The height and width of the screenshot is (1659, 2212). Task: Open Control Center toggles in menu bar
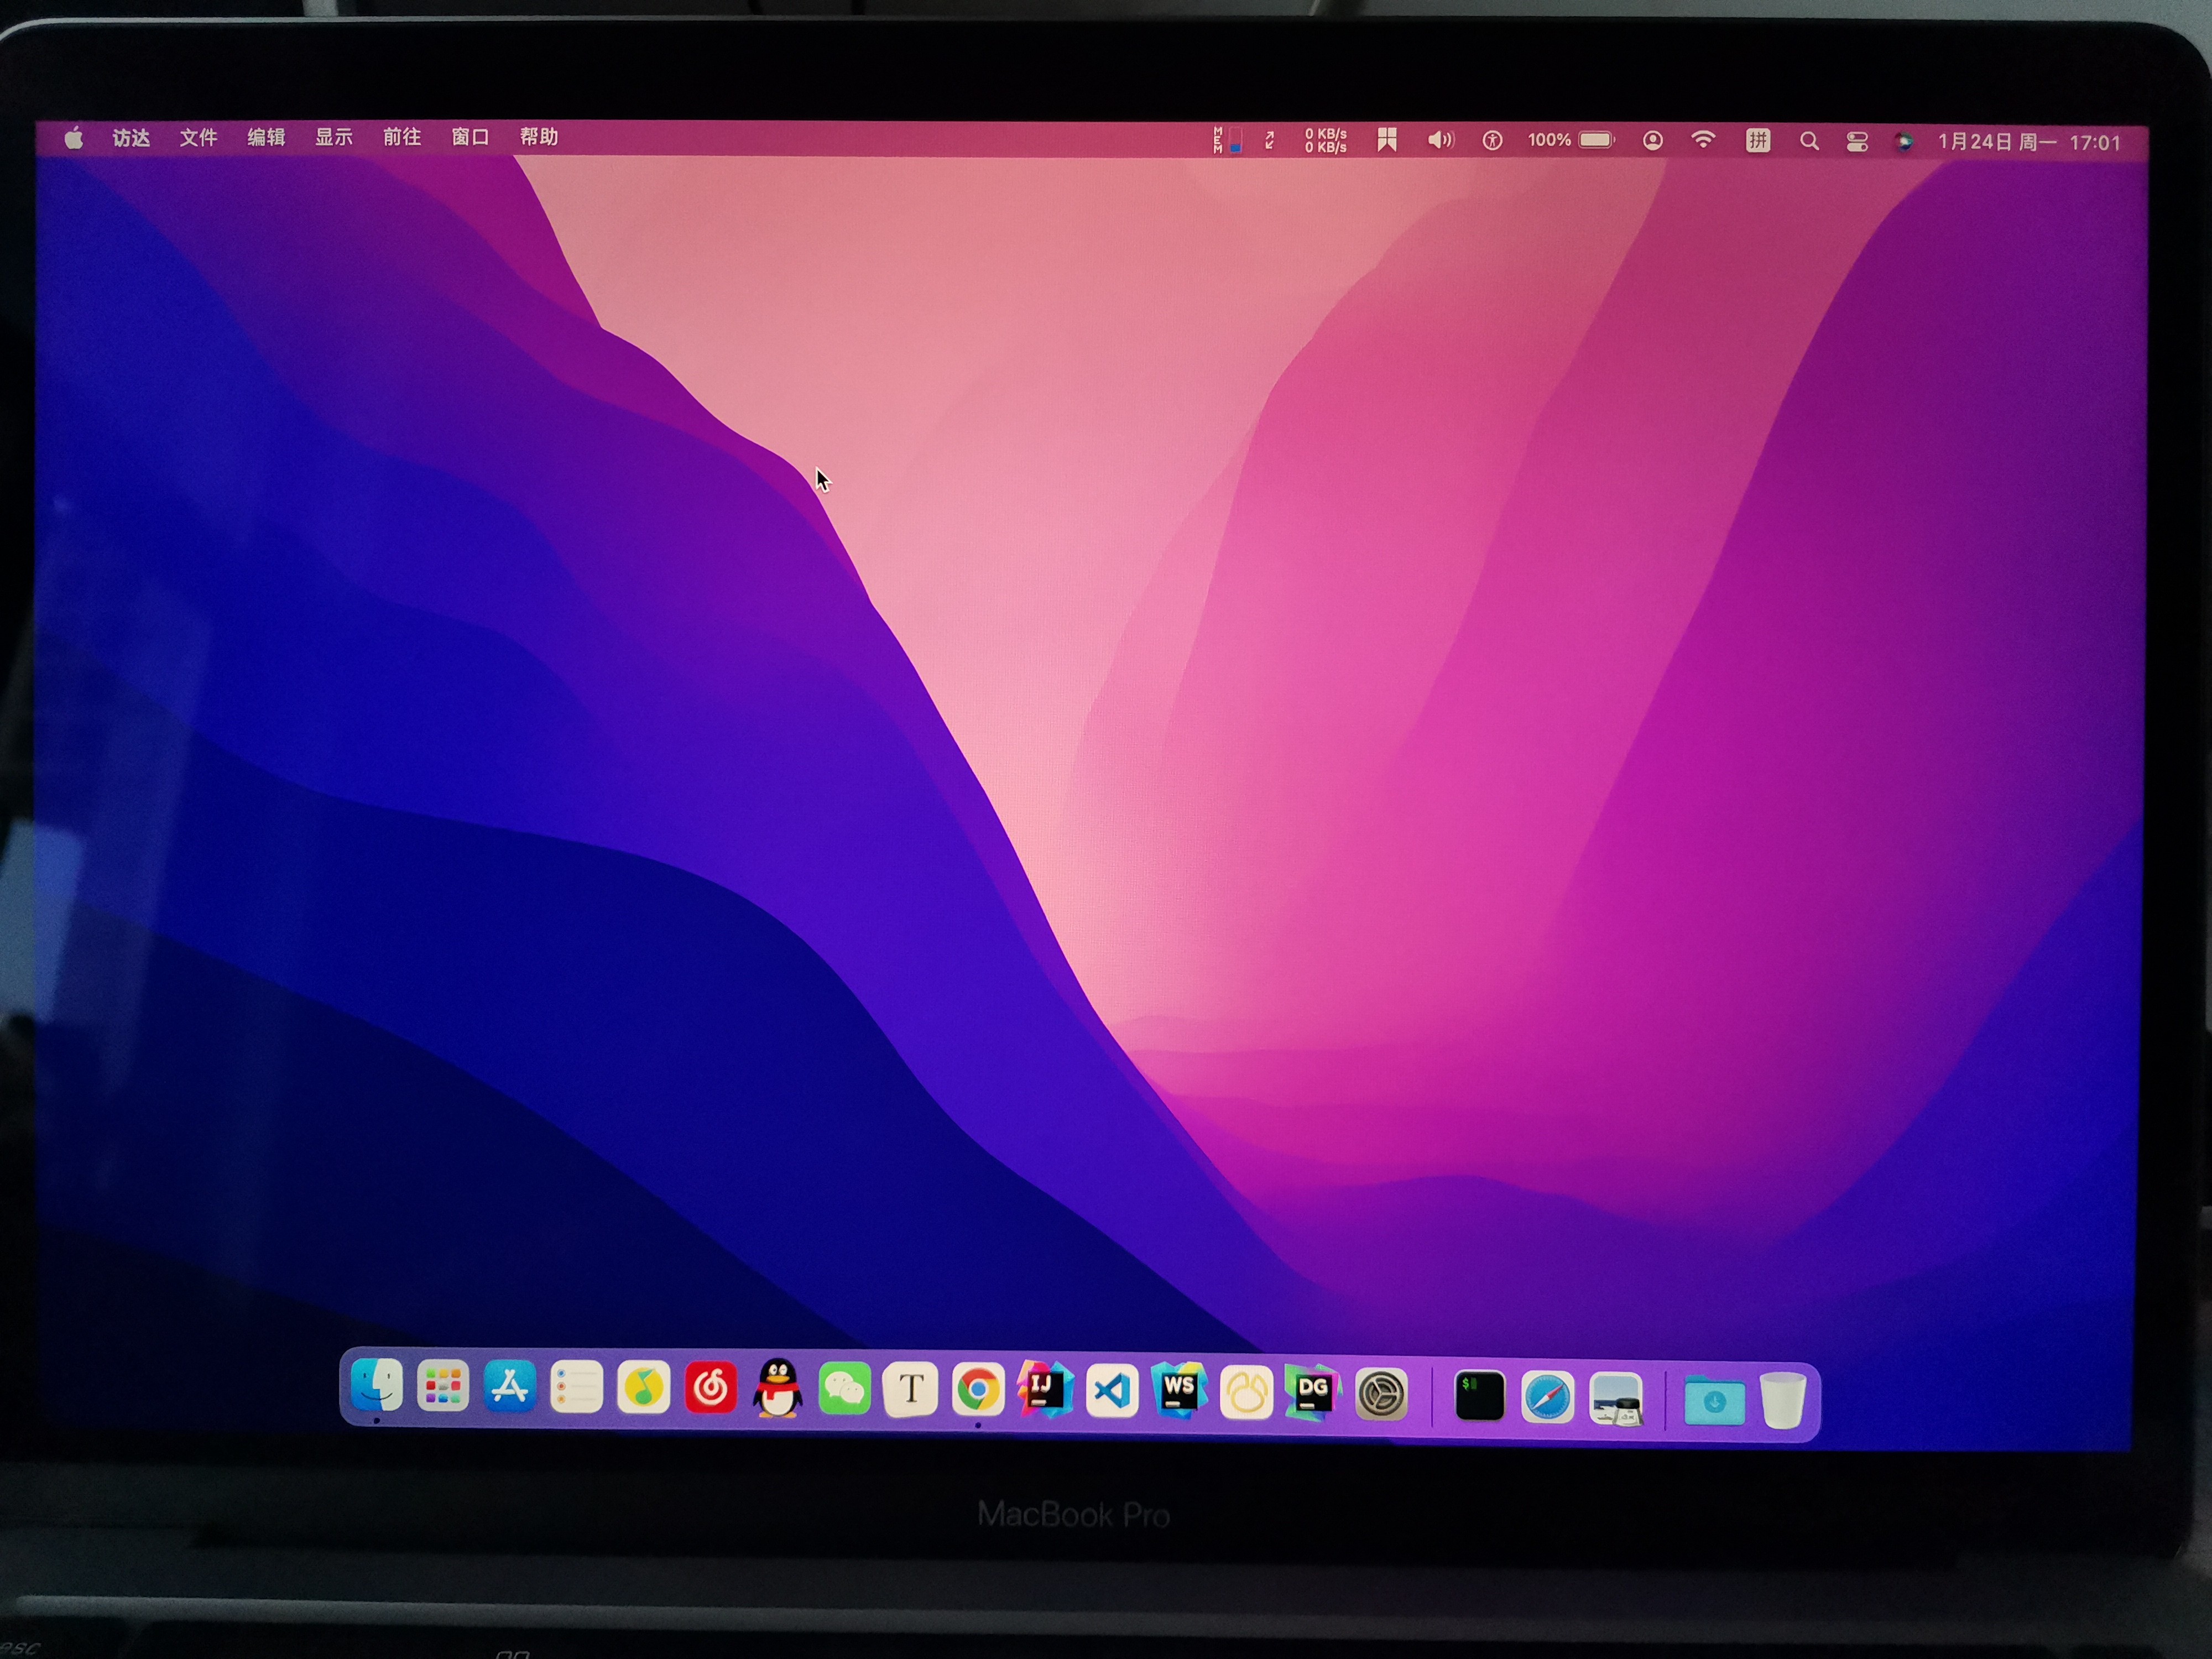click(1857, 142)
